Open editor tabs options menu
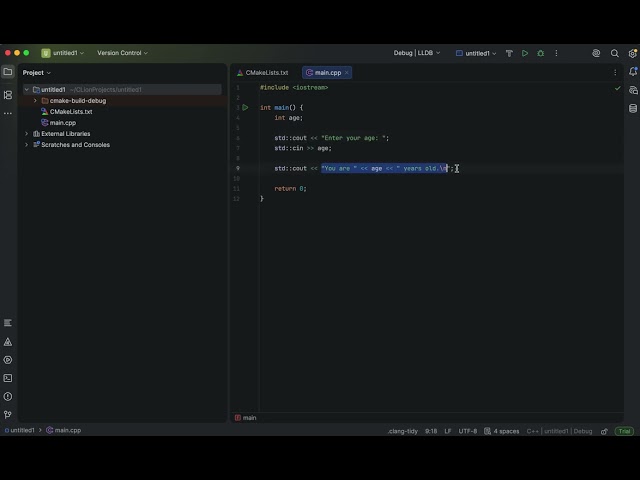 (x=615, y=73)
